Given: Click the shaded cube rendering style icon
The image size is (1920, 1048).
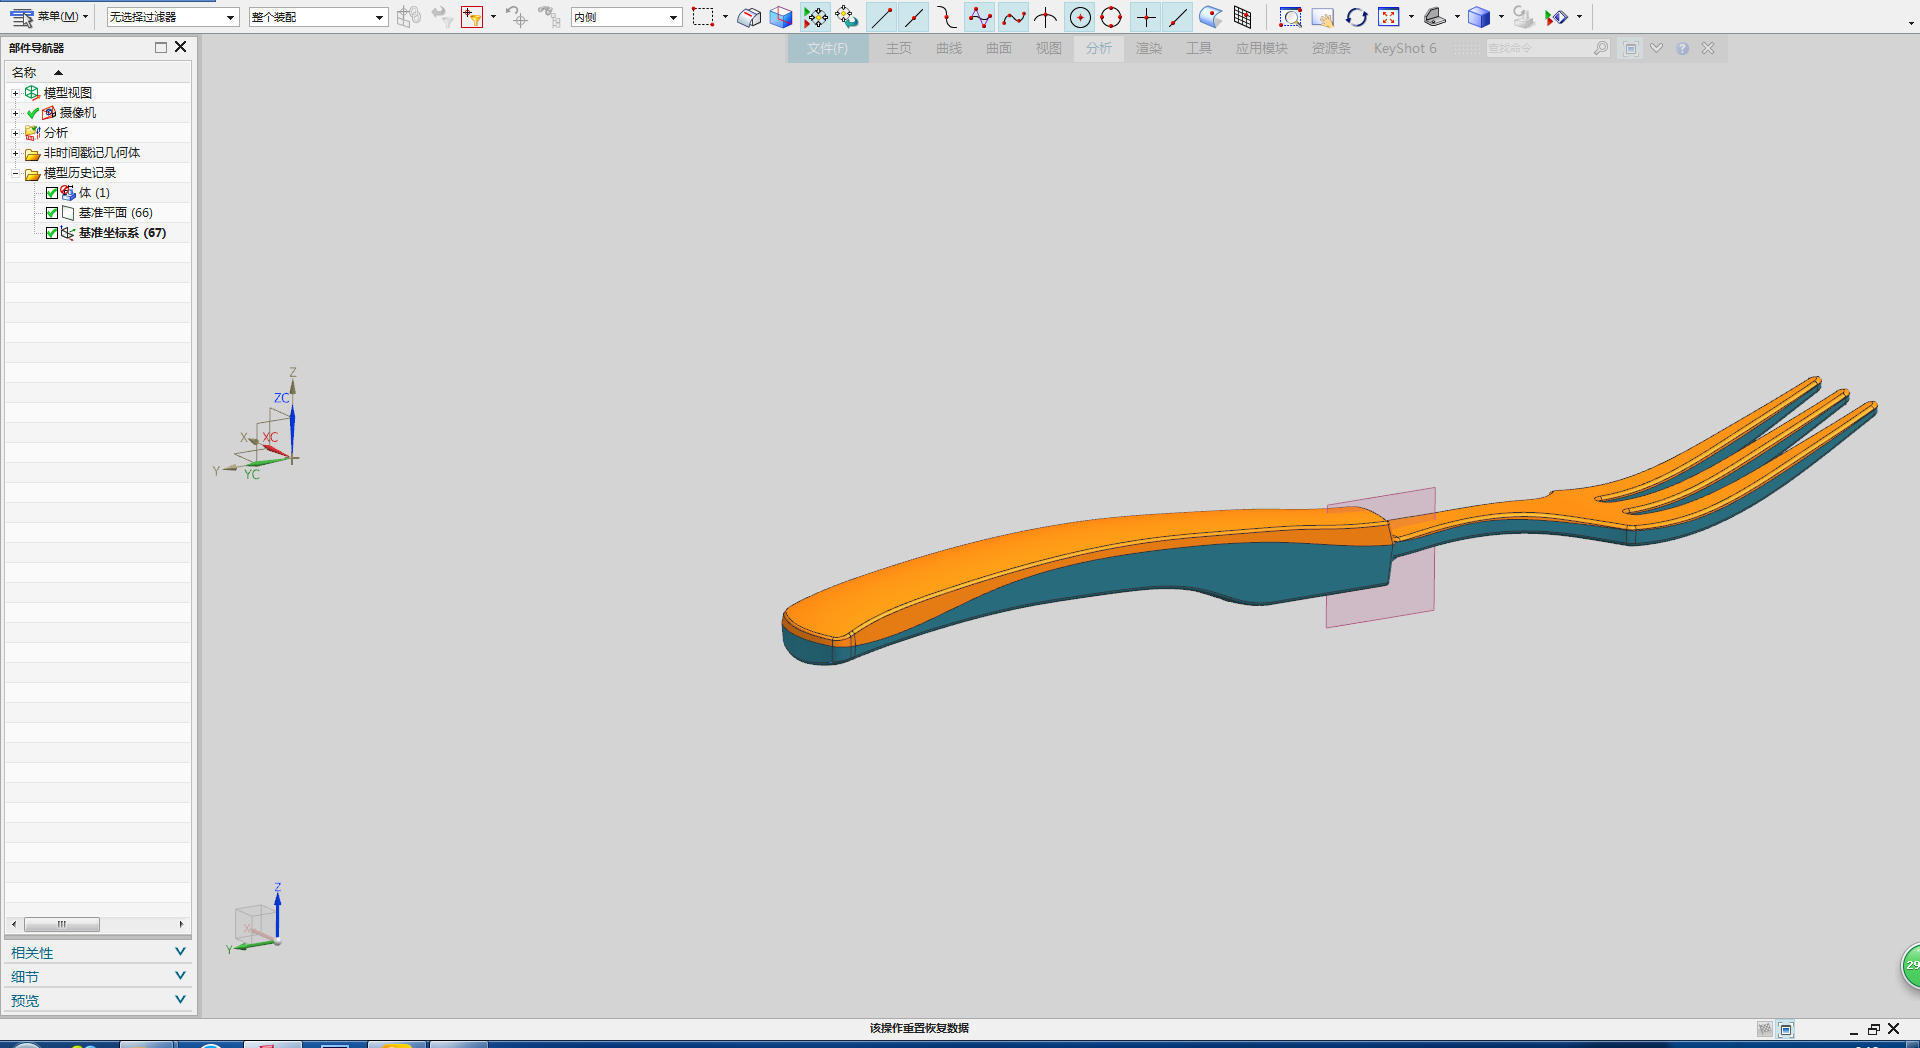Looking at the screenshot, I should [1479, 17].
